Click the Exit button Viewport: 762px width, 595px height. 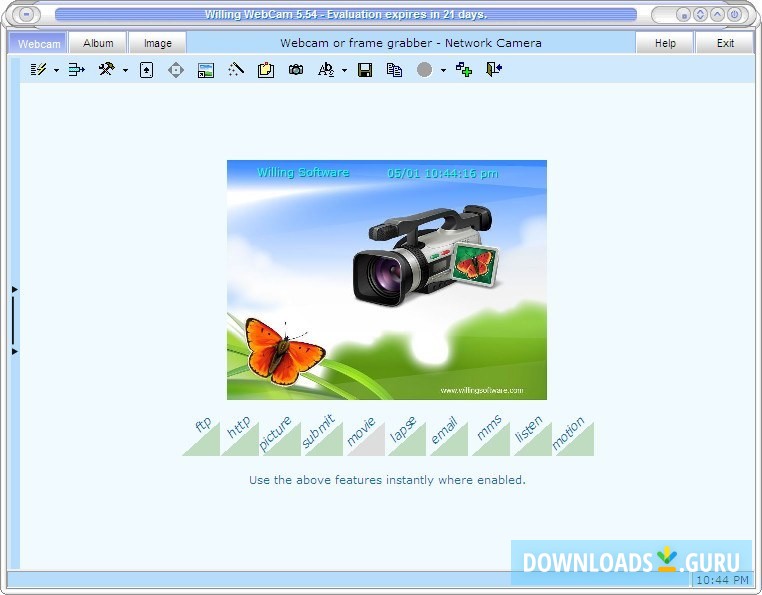(x=725, y=43)
